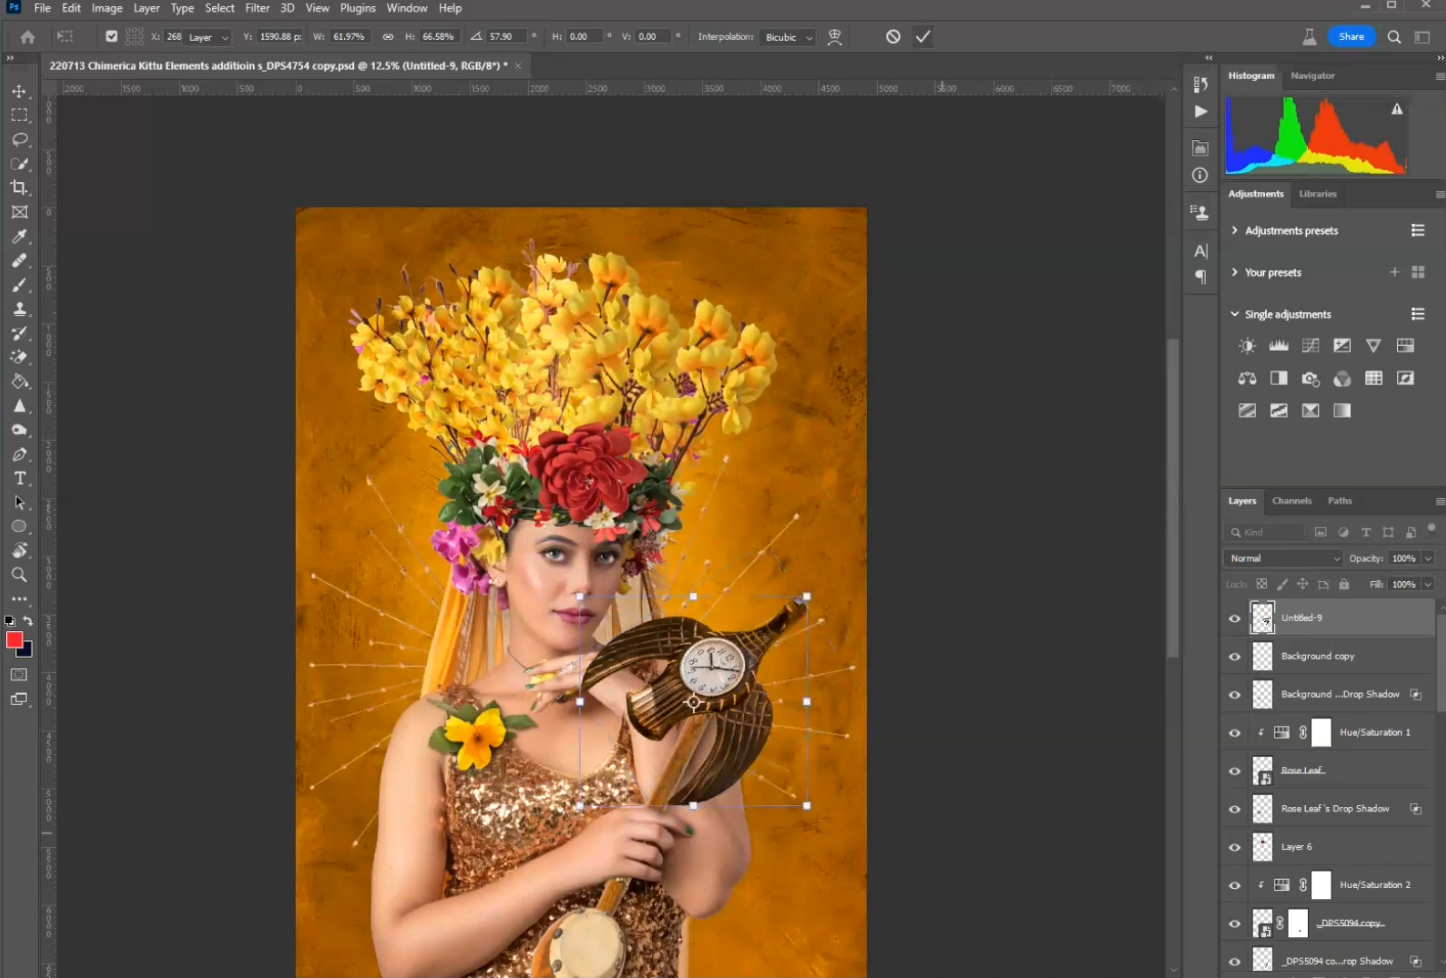Switch to the Channels tab
1446x978 pixels.
[1291, 501]
